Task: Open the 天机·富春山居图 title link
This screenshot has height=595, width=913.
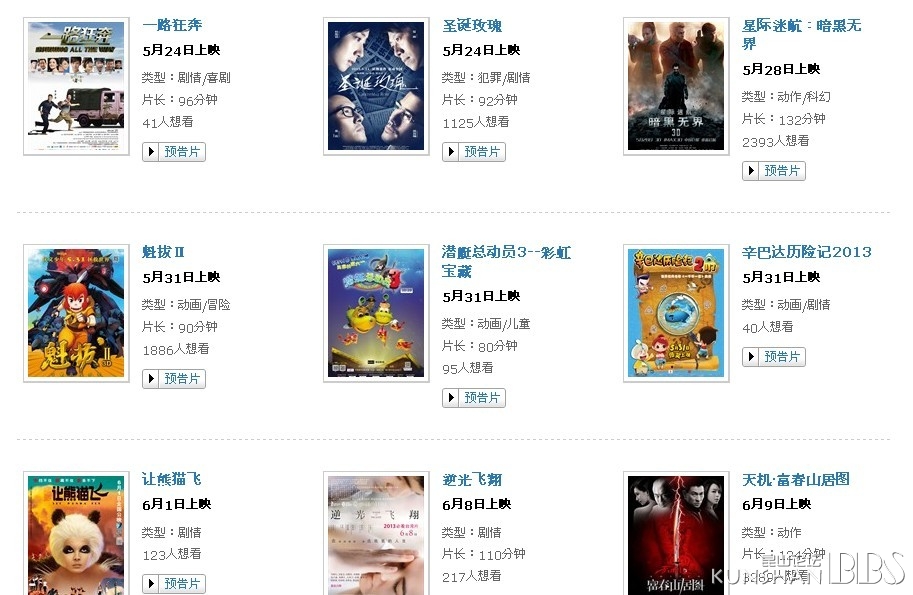Action: [796, 480]
